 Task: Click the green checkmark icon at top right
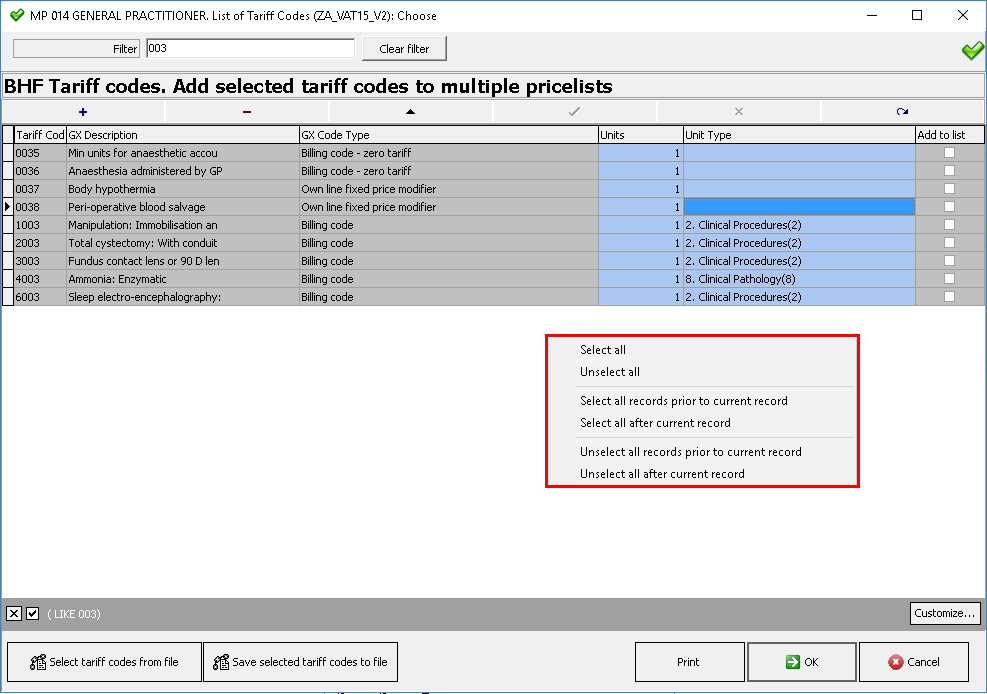pyautogui.click(x=971, y=50)
